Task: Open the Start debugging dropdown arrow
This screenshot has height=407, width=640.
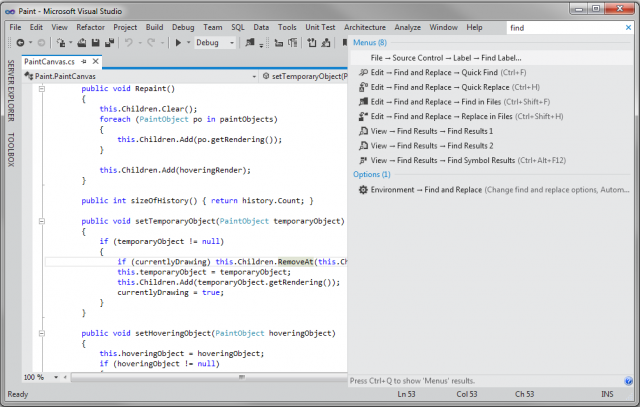Action: 188,42
